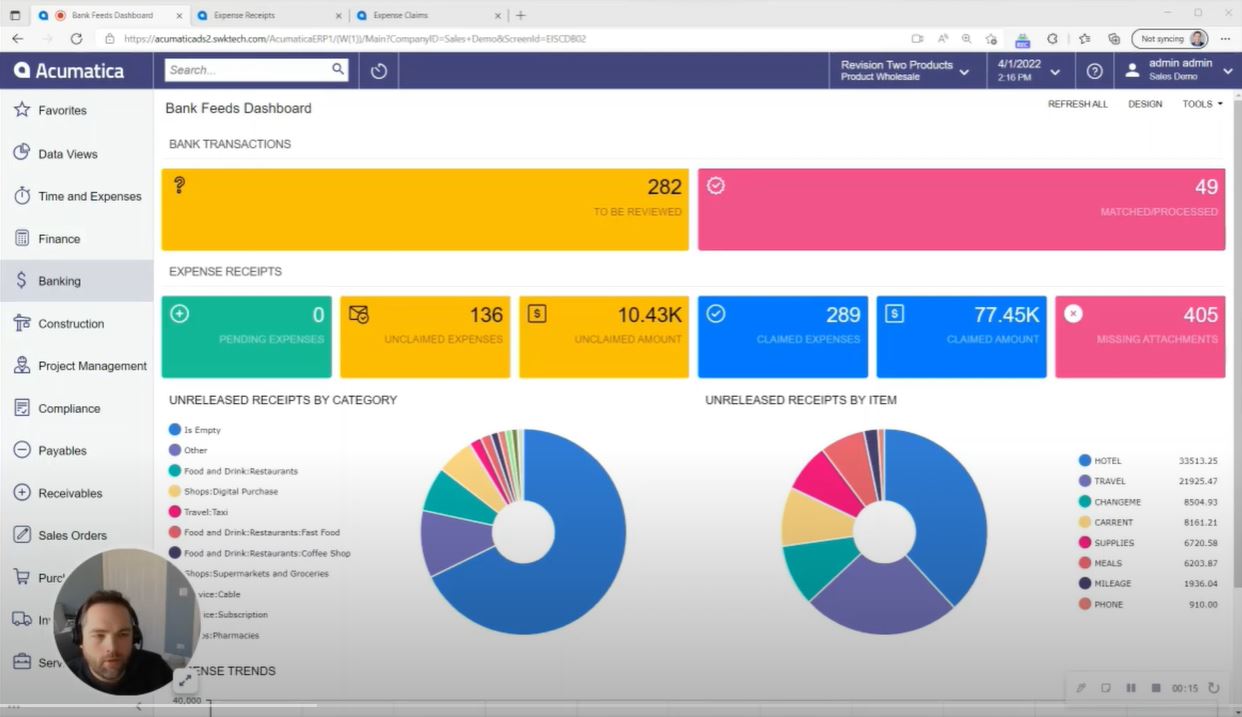This screenshot has height=717, width=1242.
Task: Click the browser address bar URL
Action: pyautogui.click(x=354, y=39)
